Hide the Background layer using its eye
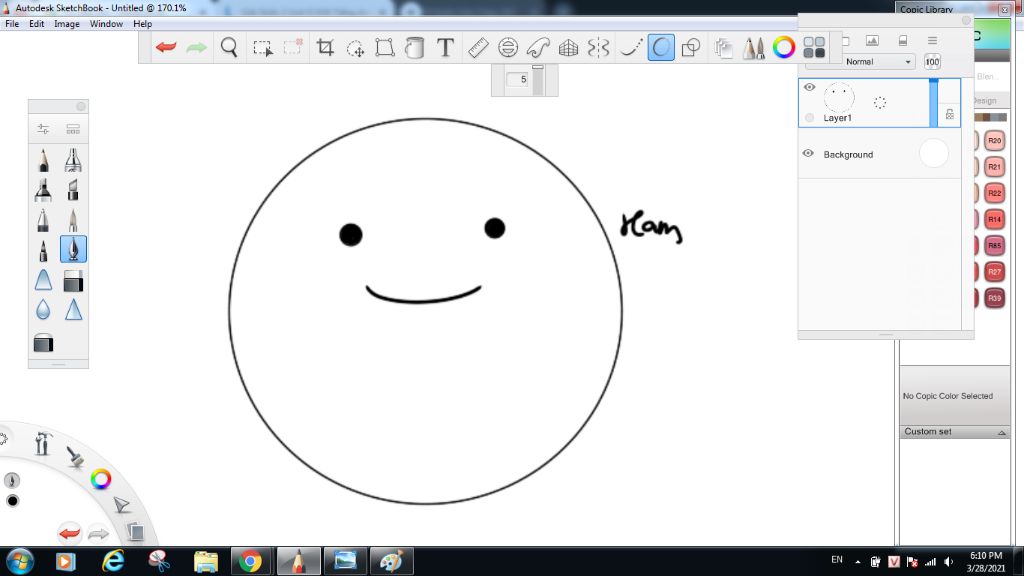 click(808, 153)
